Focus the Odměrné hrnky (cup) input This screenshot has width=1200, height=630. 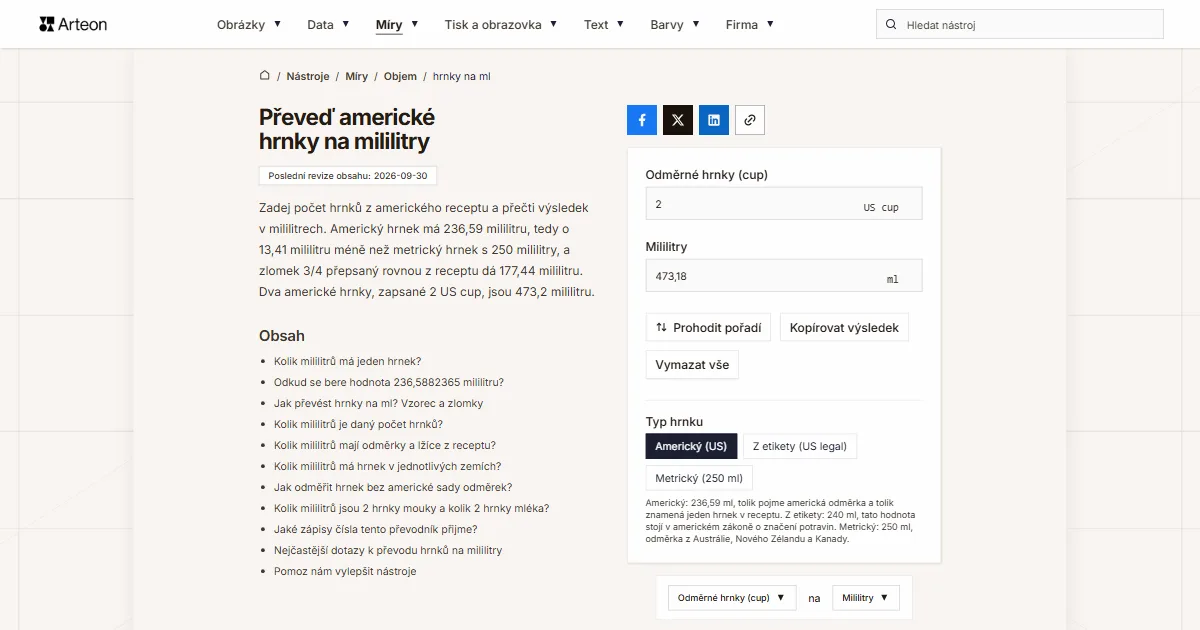click(784, 203)
